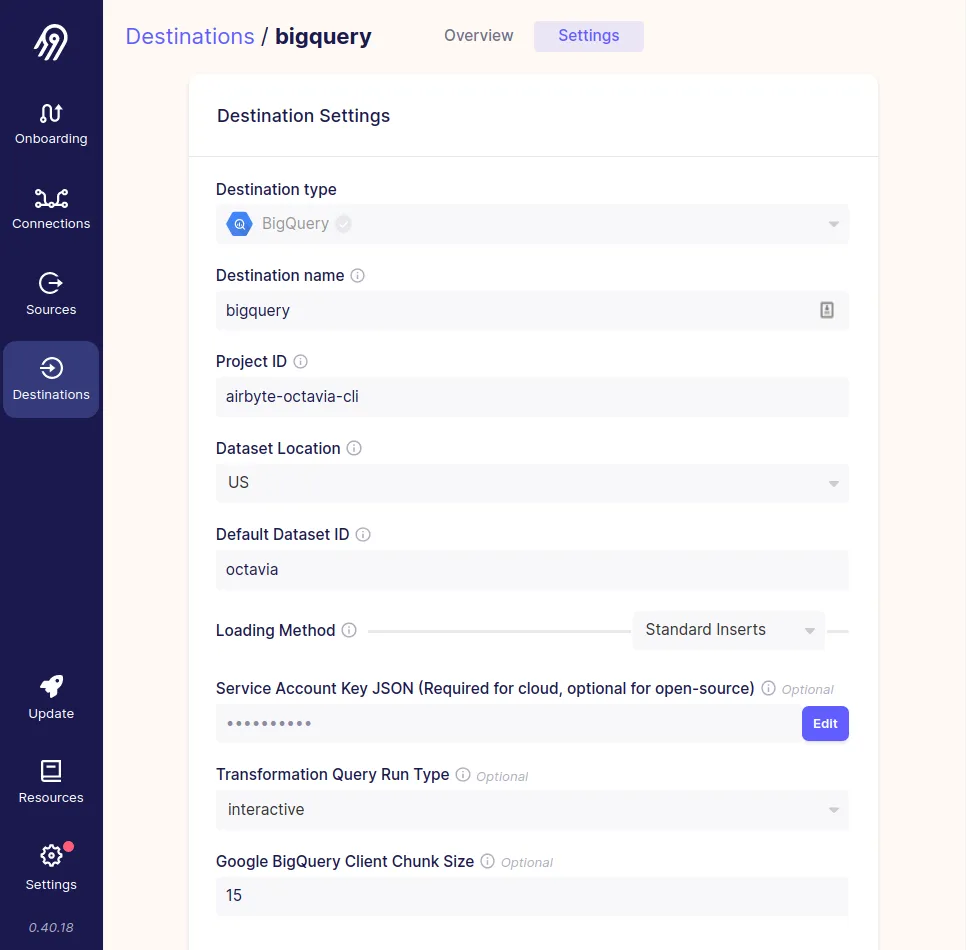Show info for Client Chunk Size
The width and height of the screenshot is (966, 950).
pyautogui.click(x=487, y=861)
